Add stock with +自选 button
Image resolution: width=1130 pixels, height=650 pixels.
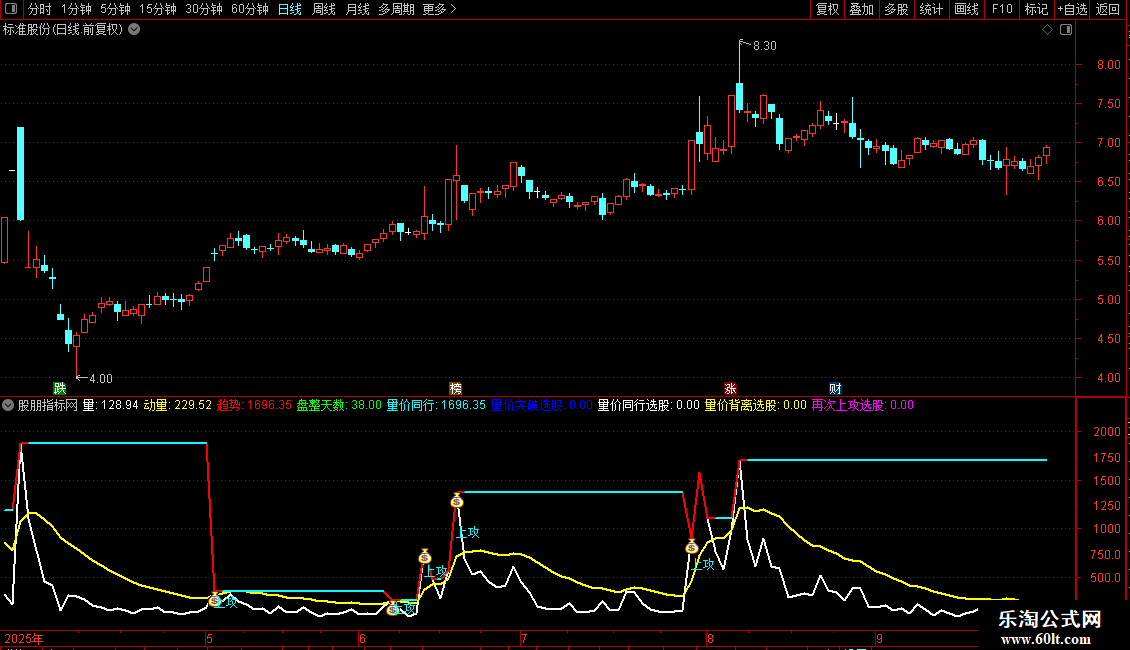pos(1072,9)
